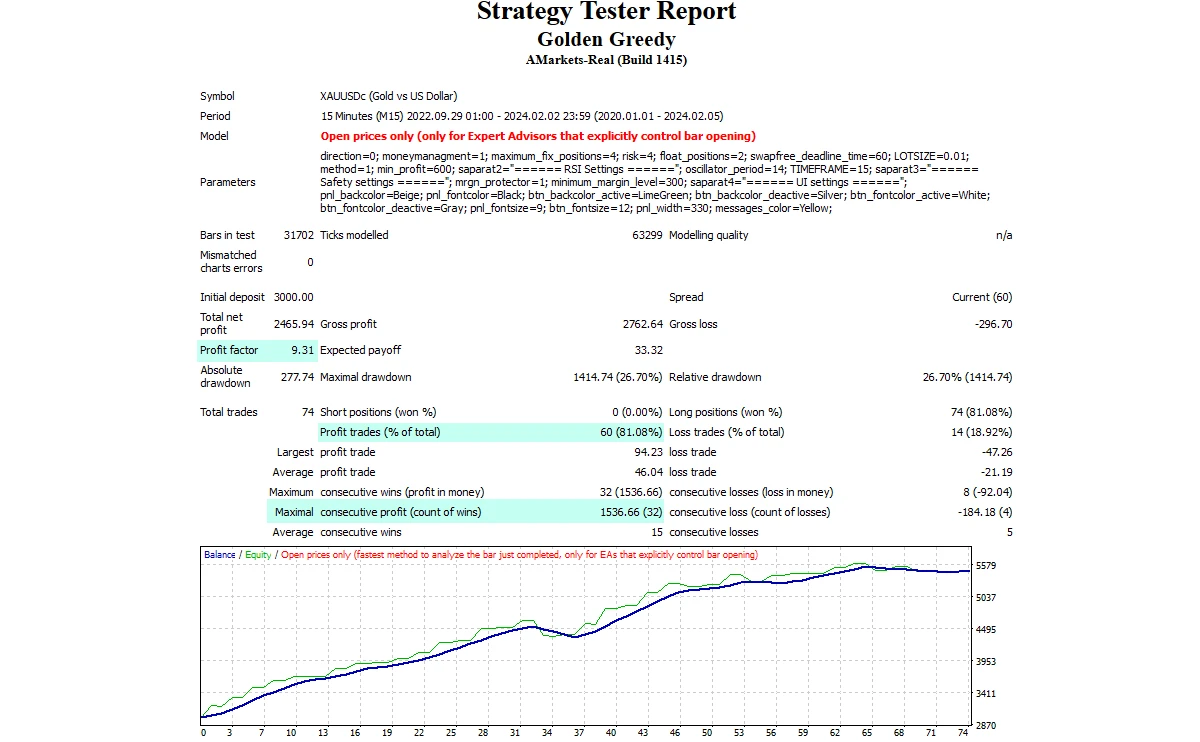Click the red Open prices only model text

538,136
